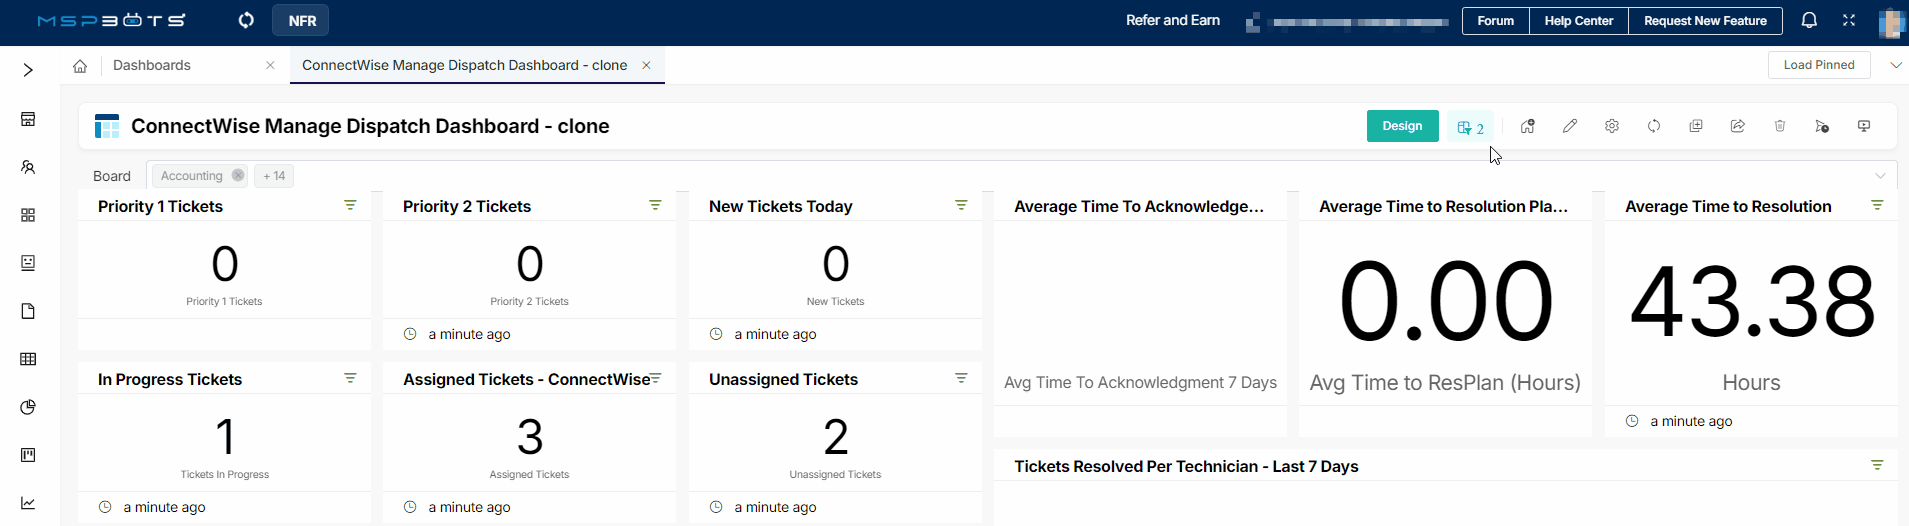Open the tab list chevron beside Load Pinned

(x=1895, y=65)
